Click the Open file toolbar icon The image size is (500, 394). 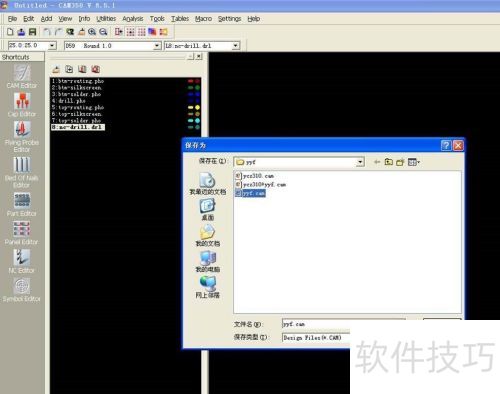click(21, 32)
